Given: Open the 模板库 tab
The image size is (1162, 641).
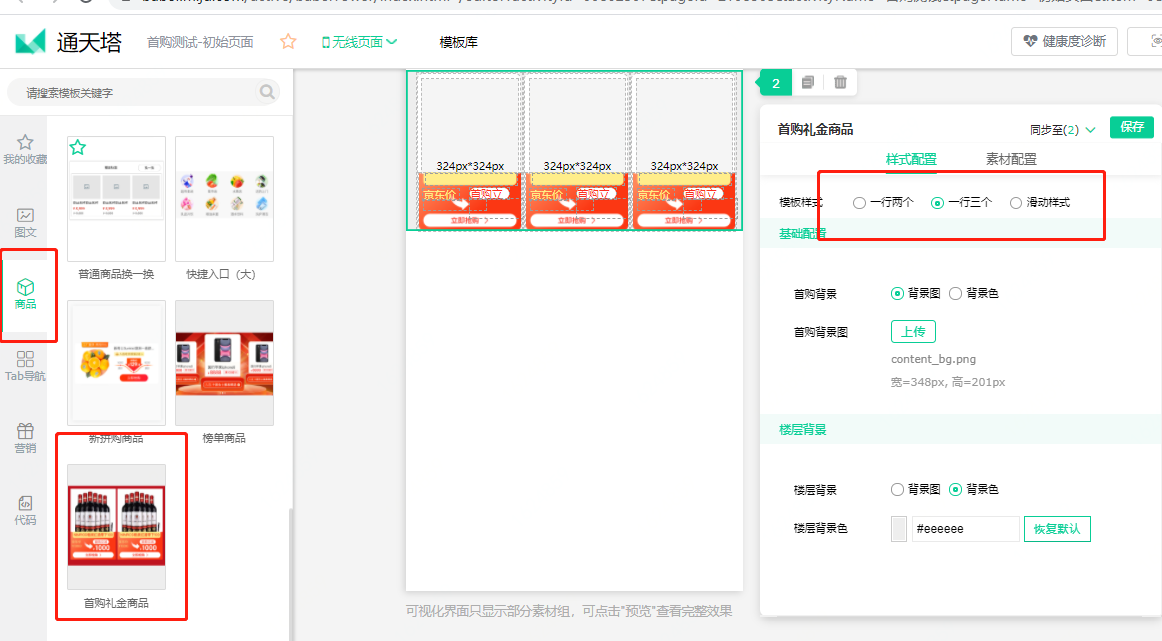Looking at the screenshot, I should [x=458, y=42].
